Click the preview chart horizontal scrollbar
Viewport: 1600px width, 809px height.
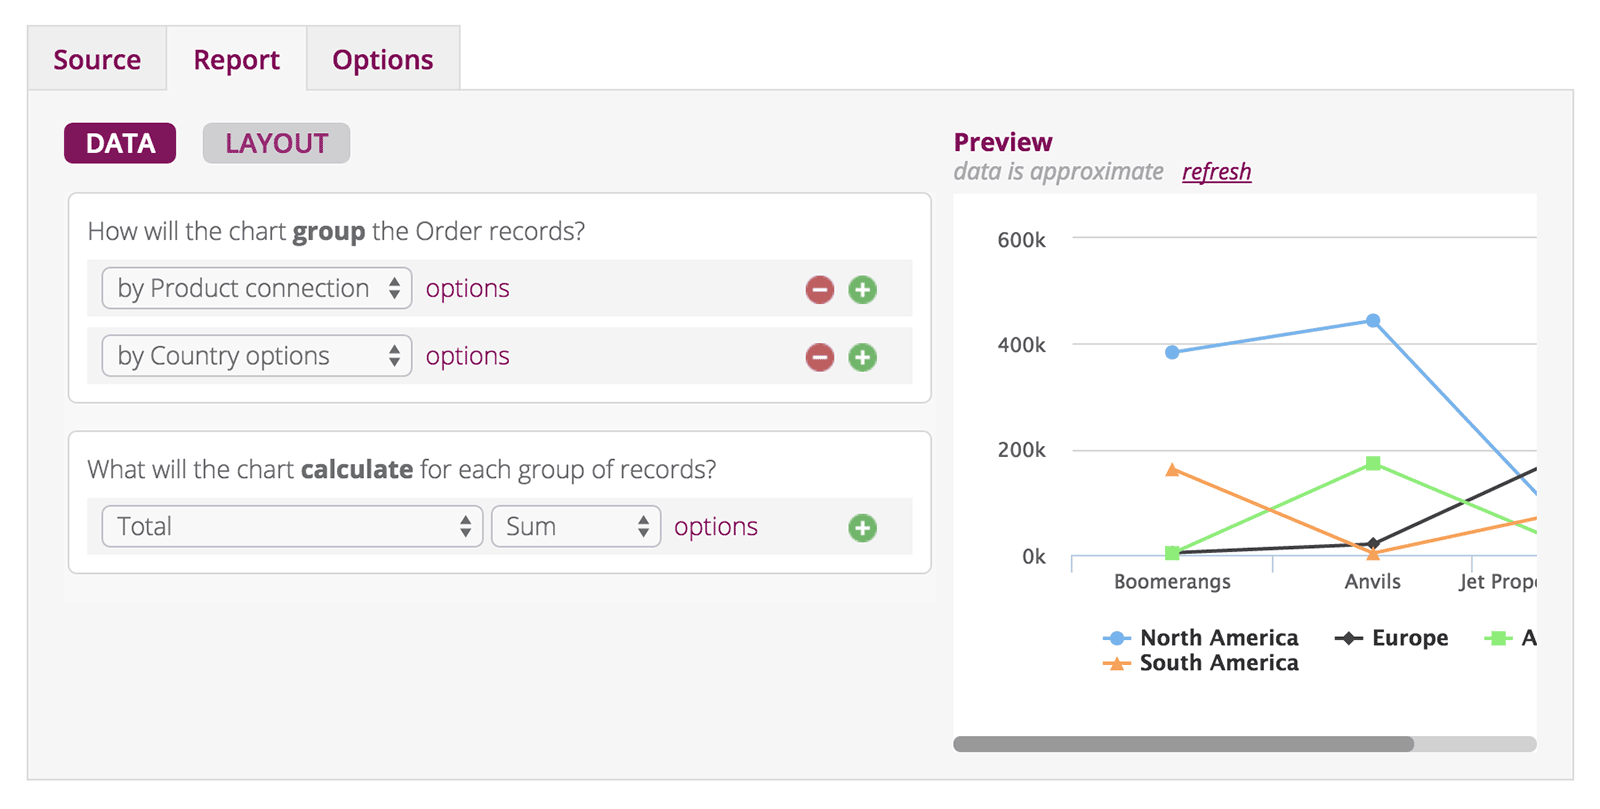1183,744
